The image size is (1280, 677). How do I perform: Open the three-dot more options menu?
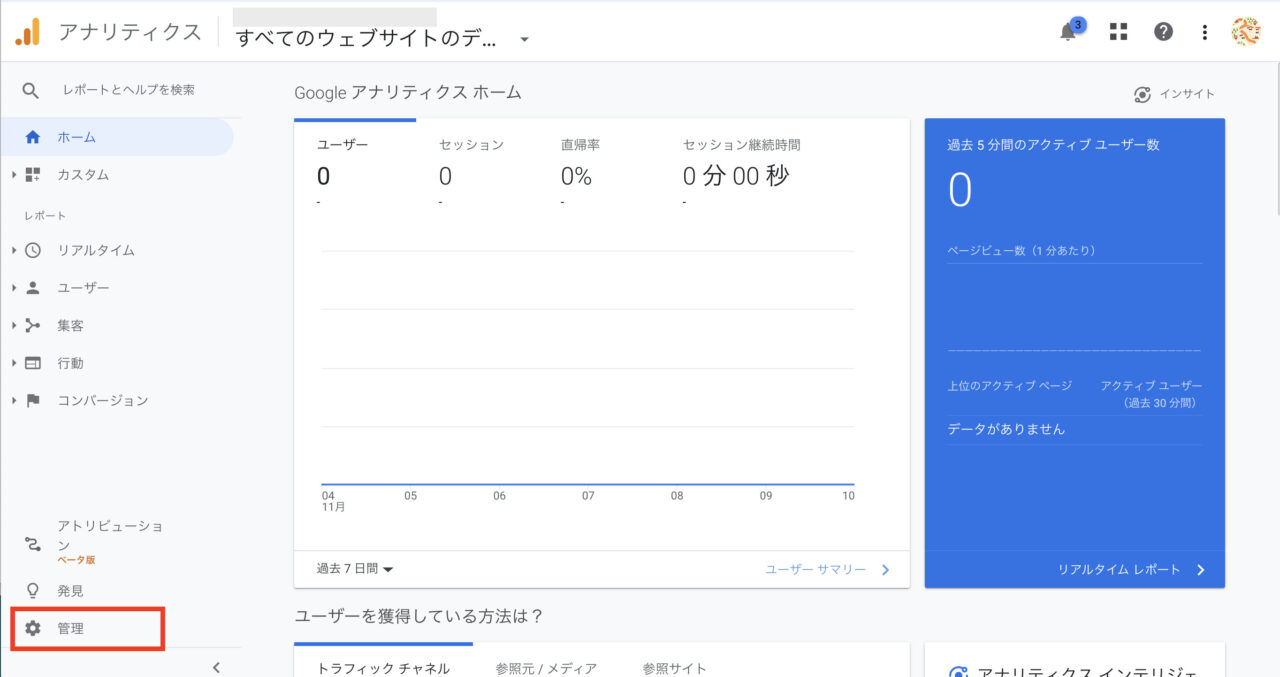point(1205,32)
